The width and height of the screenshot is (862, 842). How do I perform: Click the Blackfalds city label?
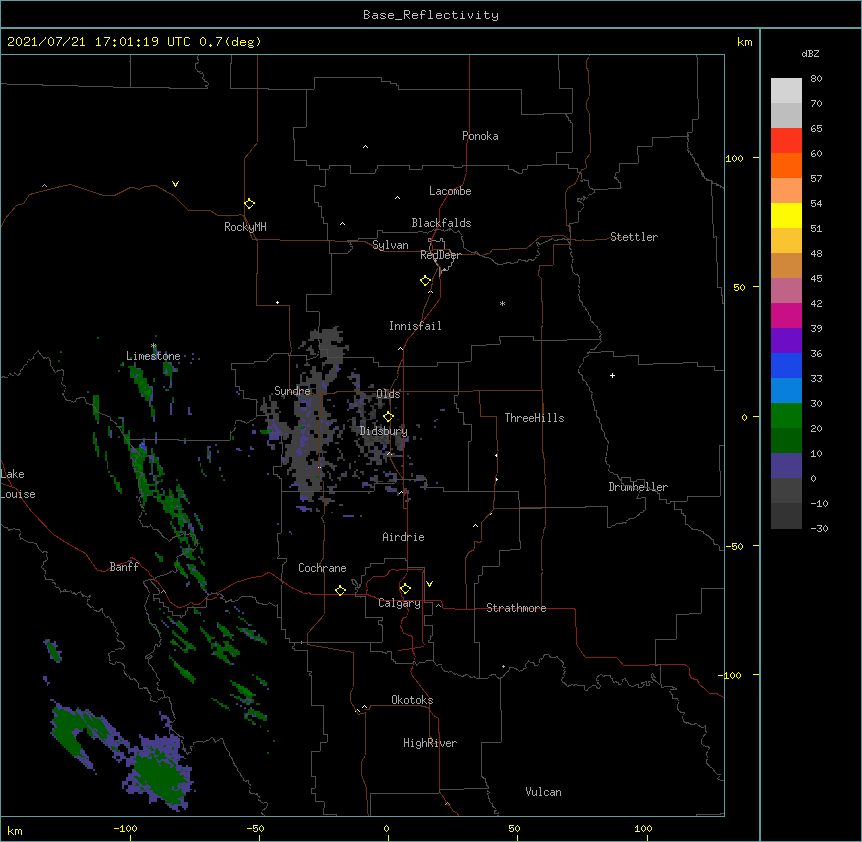(x=441, y=223)
